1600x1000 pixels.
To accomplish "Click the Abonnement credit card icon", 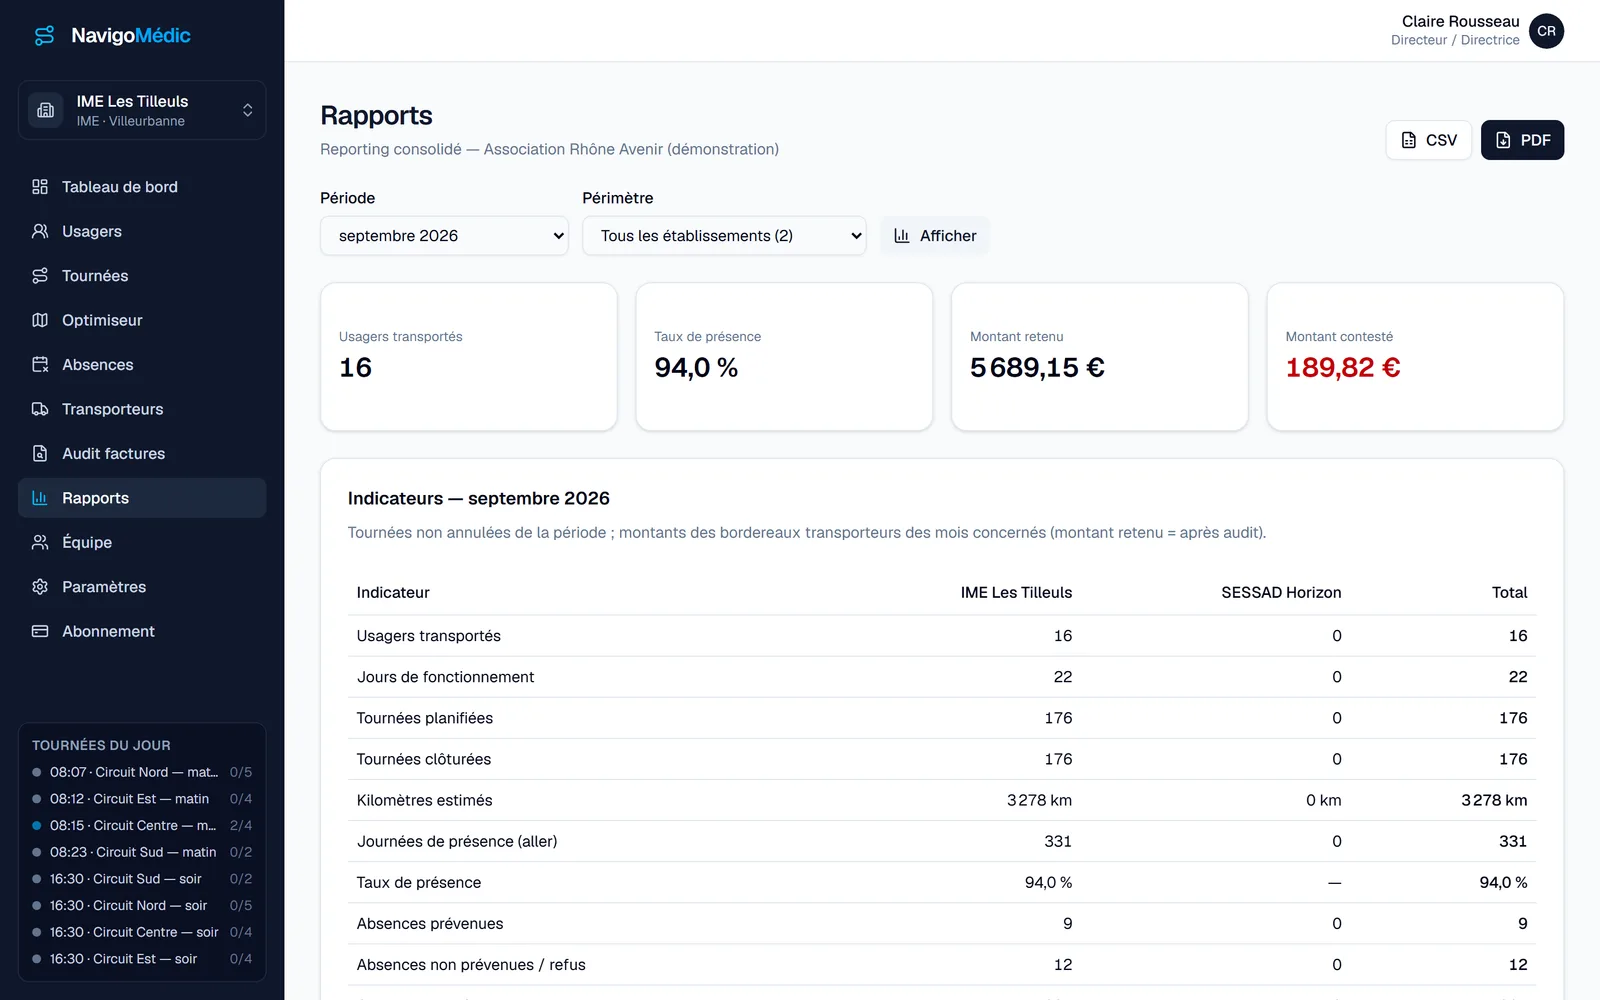I will tap(40, 631).
